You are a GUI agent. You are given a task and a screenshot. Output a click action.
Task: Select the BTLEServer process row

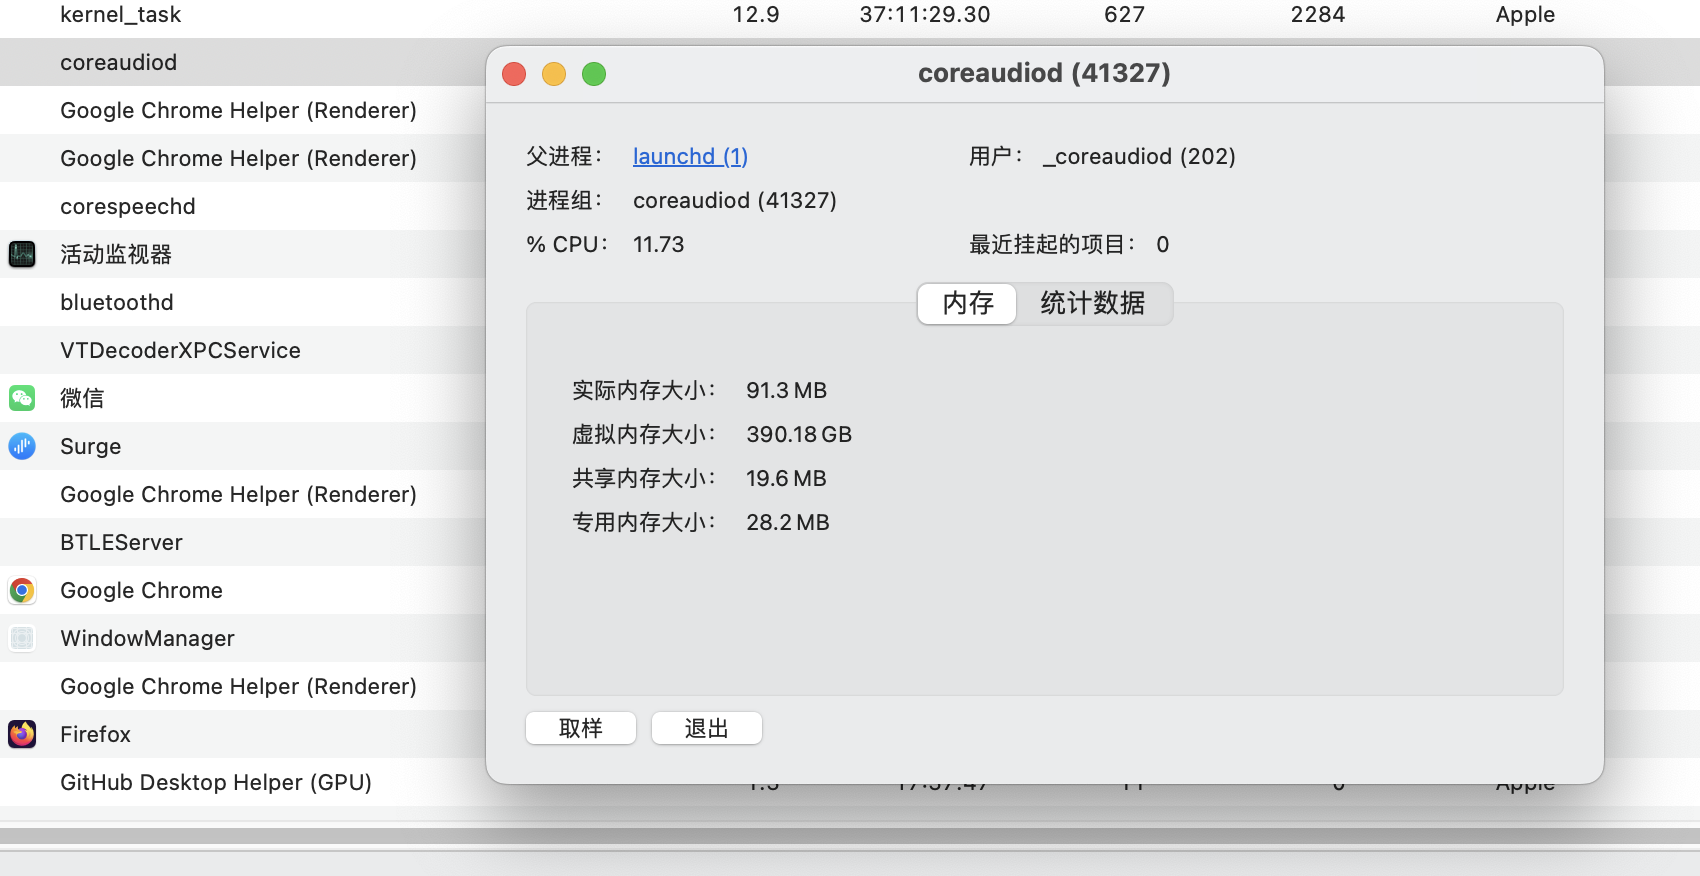pyautogui.click(x=121, y=542)
